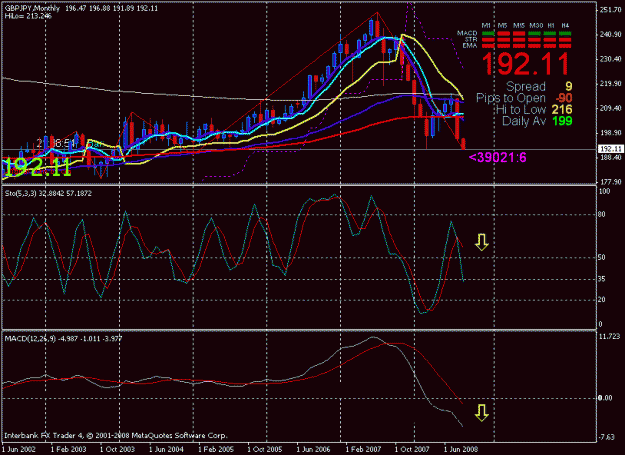Screen dimensions: 625x455
Task: Click the STR row label in signal table
Action: coord(471,39)
